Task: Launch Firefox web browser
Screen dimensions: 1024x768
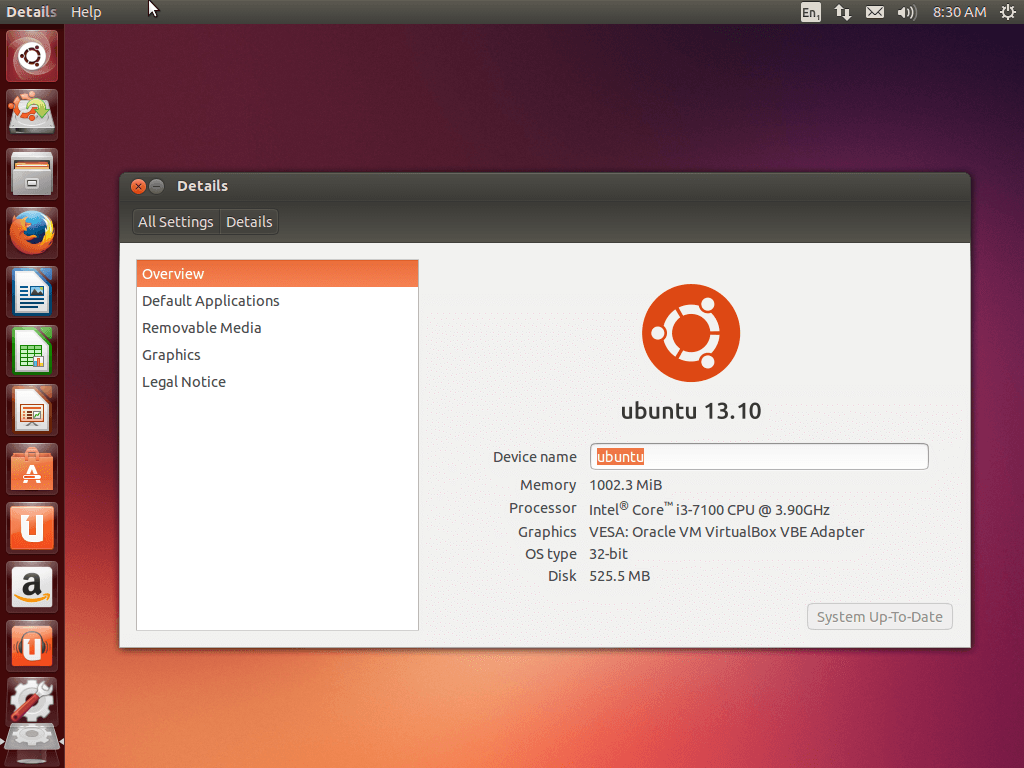Action: (32, 233)
